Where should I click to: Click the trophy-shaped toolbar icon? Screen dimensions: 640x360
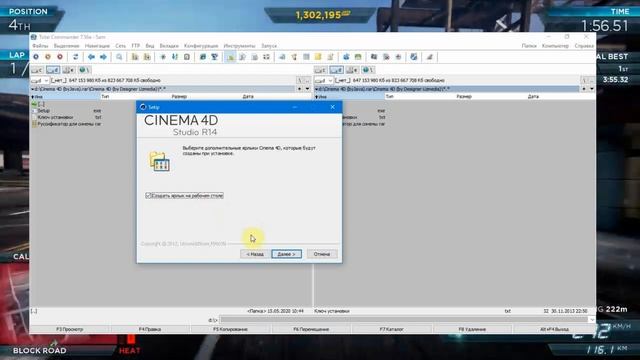pyautogui.click(x=214, y=57)
